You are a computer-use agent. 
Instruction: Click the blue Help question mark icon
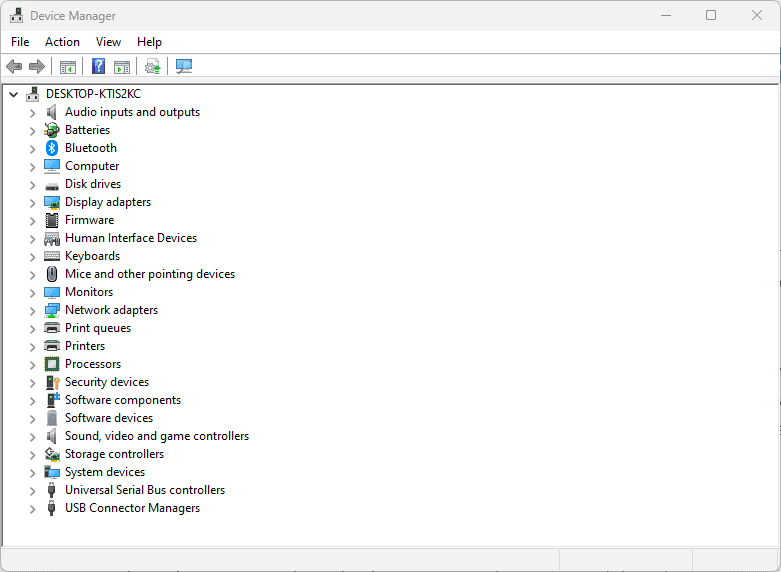tap(98, 66)
